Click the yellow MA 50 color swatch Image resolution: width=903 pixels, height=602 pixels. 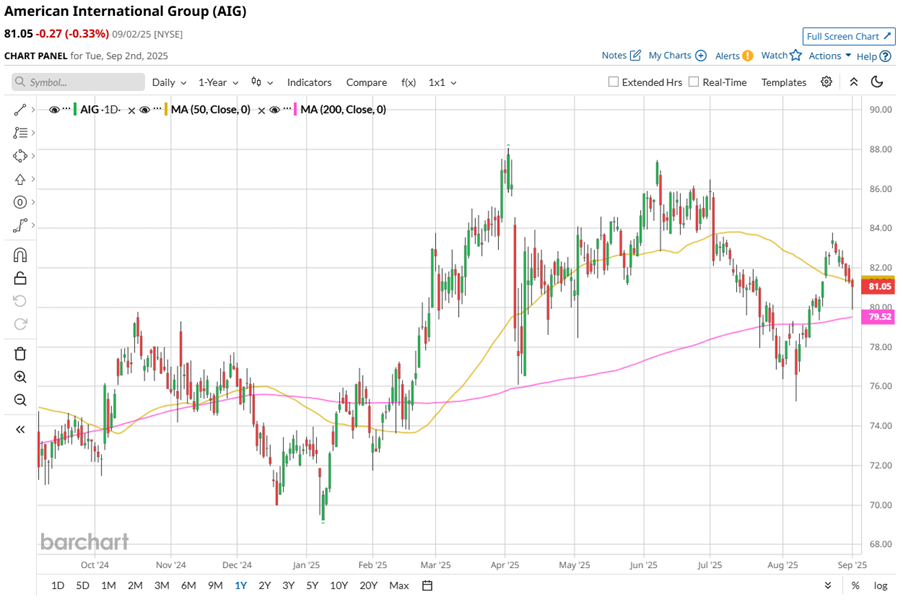coord(166,109)
